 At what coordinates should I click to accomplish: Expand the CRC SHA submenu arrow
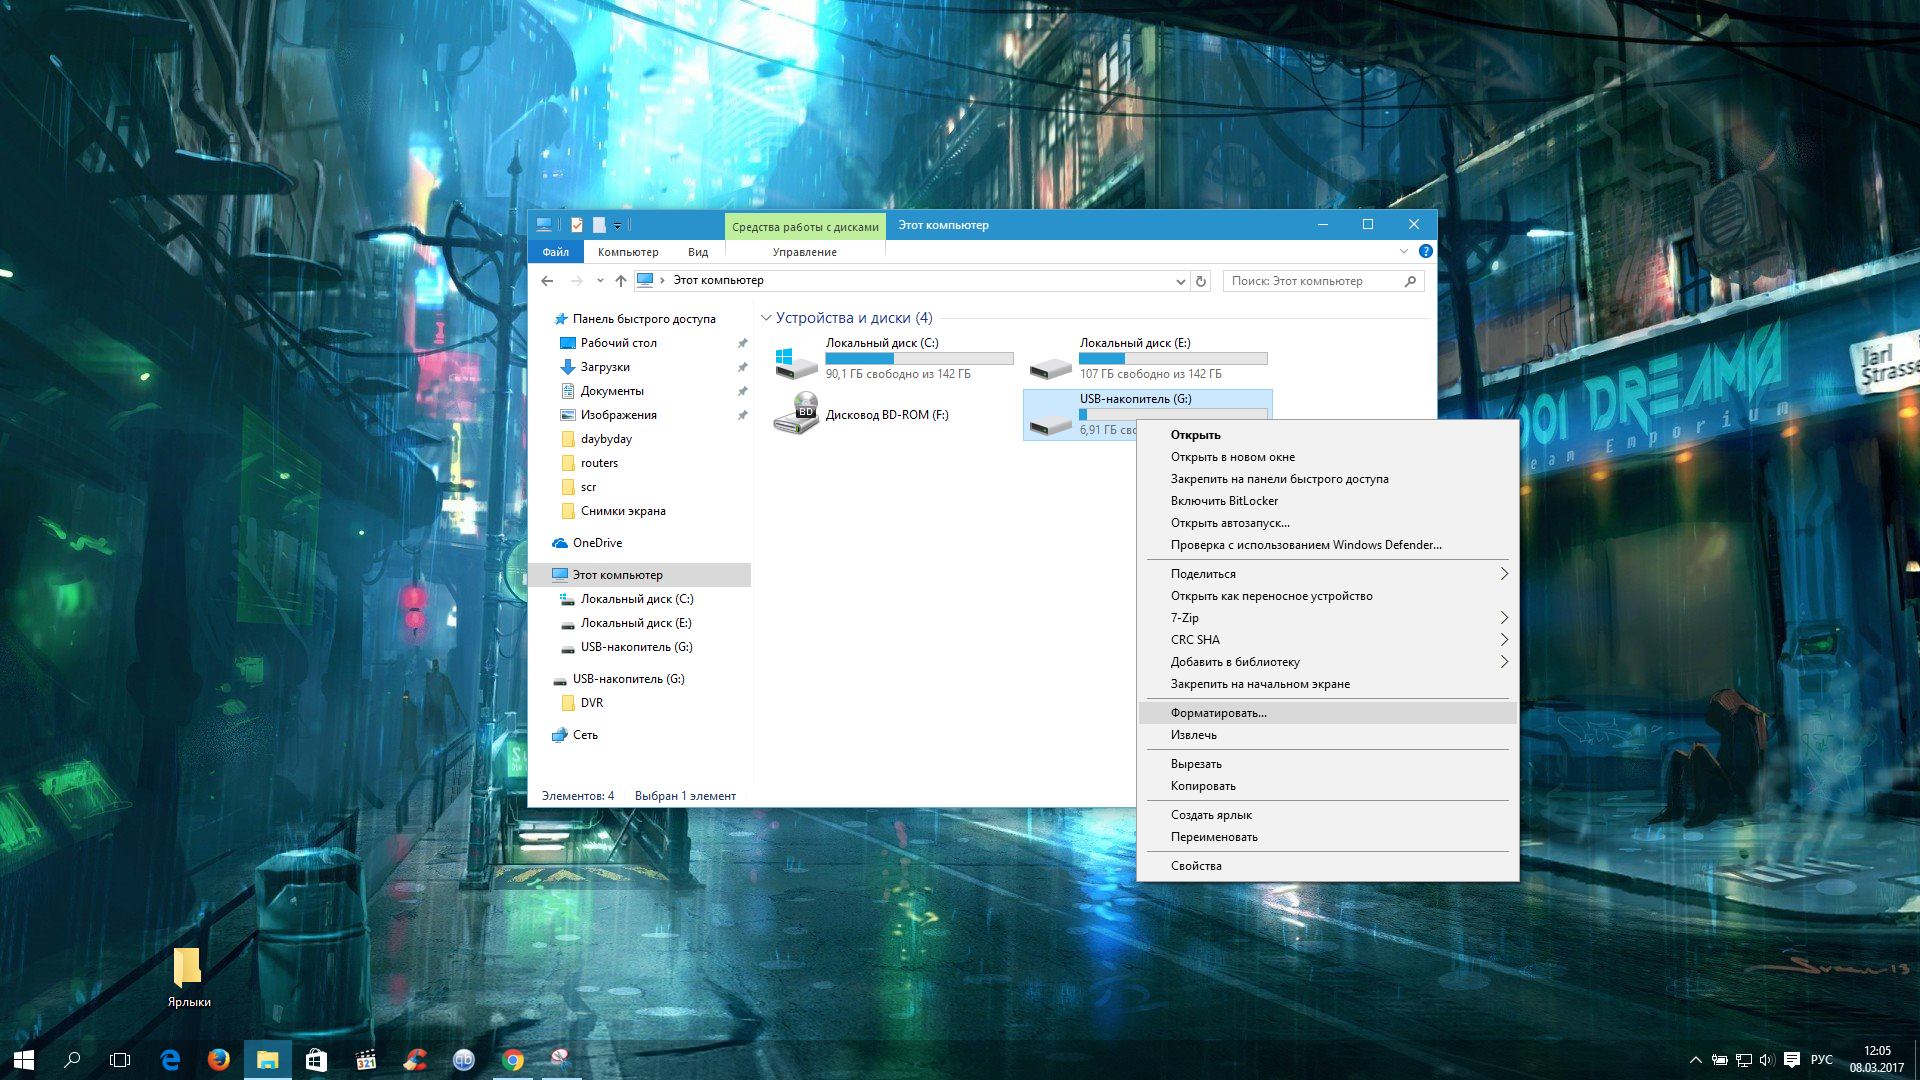[1504, 640]
